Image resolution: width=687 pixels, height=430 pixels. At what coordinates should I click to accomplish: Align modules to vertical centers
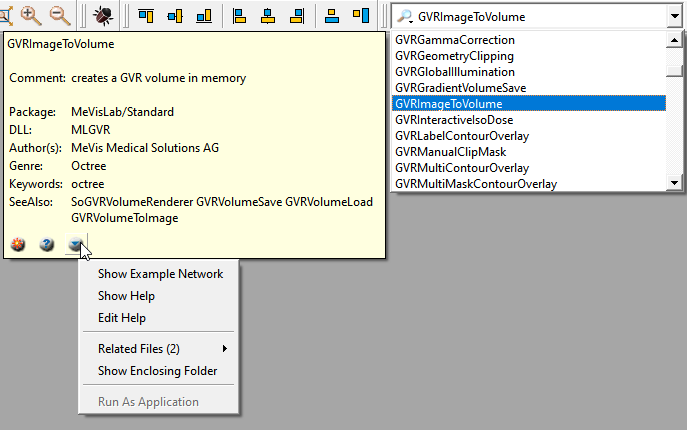click(x=175, y=16)
